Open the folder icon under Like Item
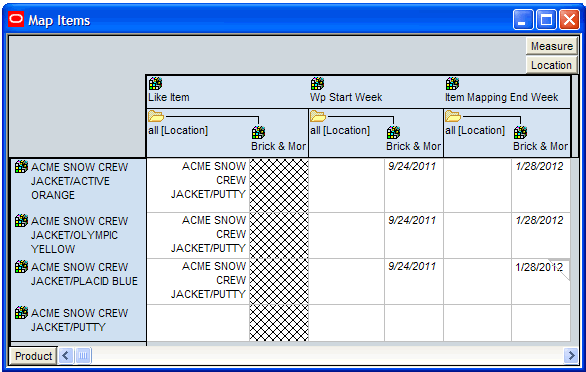 [156, 116]
